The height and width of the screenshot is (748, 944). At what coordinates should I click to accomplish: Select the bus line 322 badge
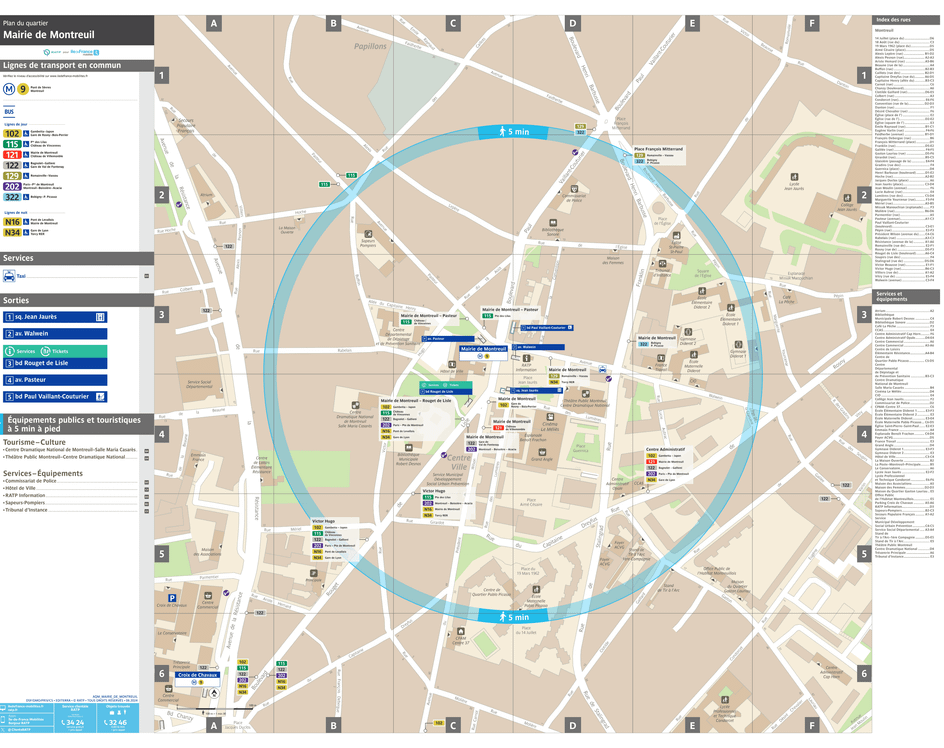coord(12,196)
